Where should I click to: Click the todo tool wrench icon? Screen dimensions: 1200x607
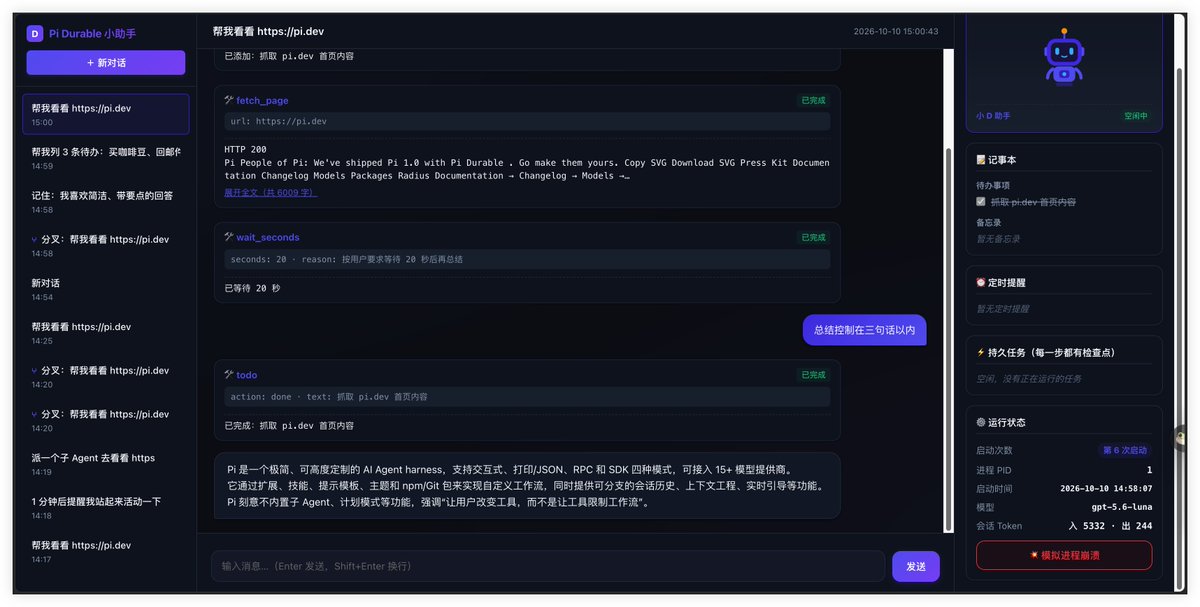click(229, 375)
